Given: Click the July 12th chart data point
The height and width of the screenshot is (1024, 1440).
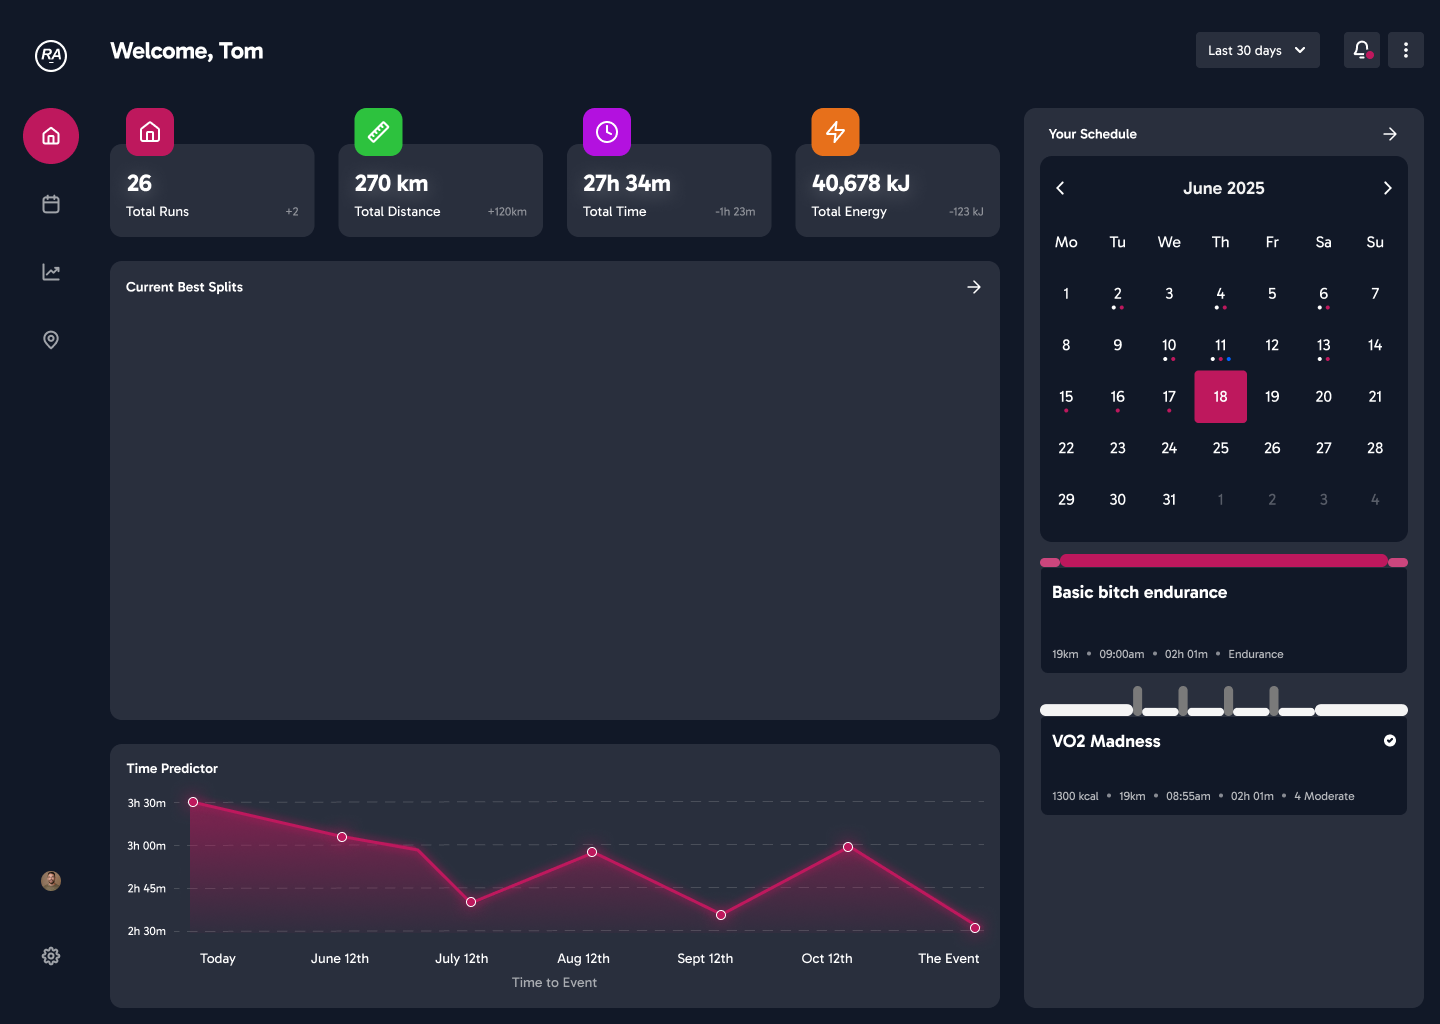Looking at the screenshot, I should [x=471, y=902].
